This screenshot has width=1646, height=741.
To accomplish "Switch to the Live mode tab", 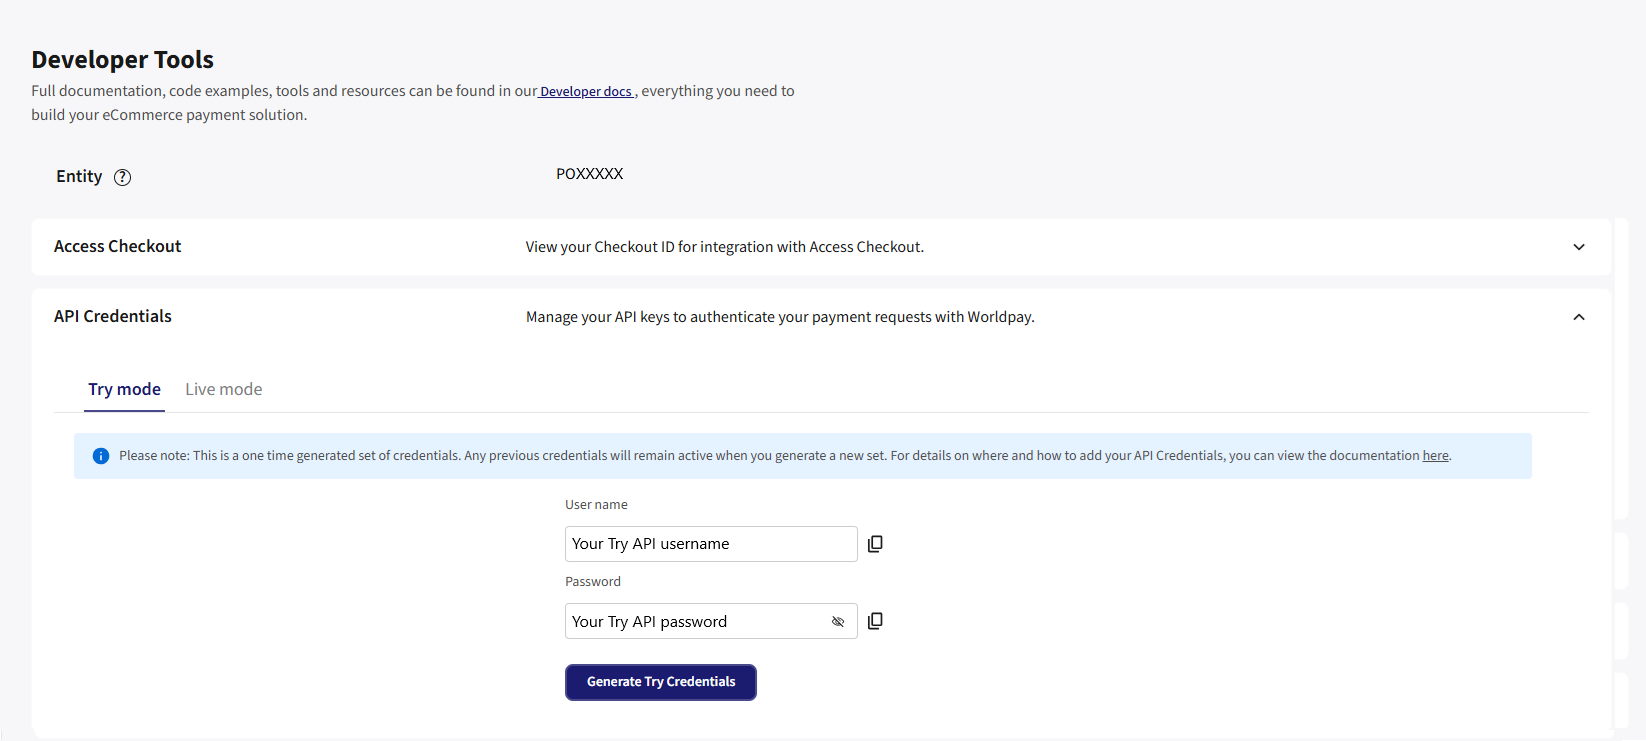I will click(223, 390).
